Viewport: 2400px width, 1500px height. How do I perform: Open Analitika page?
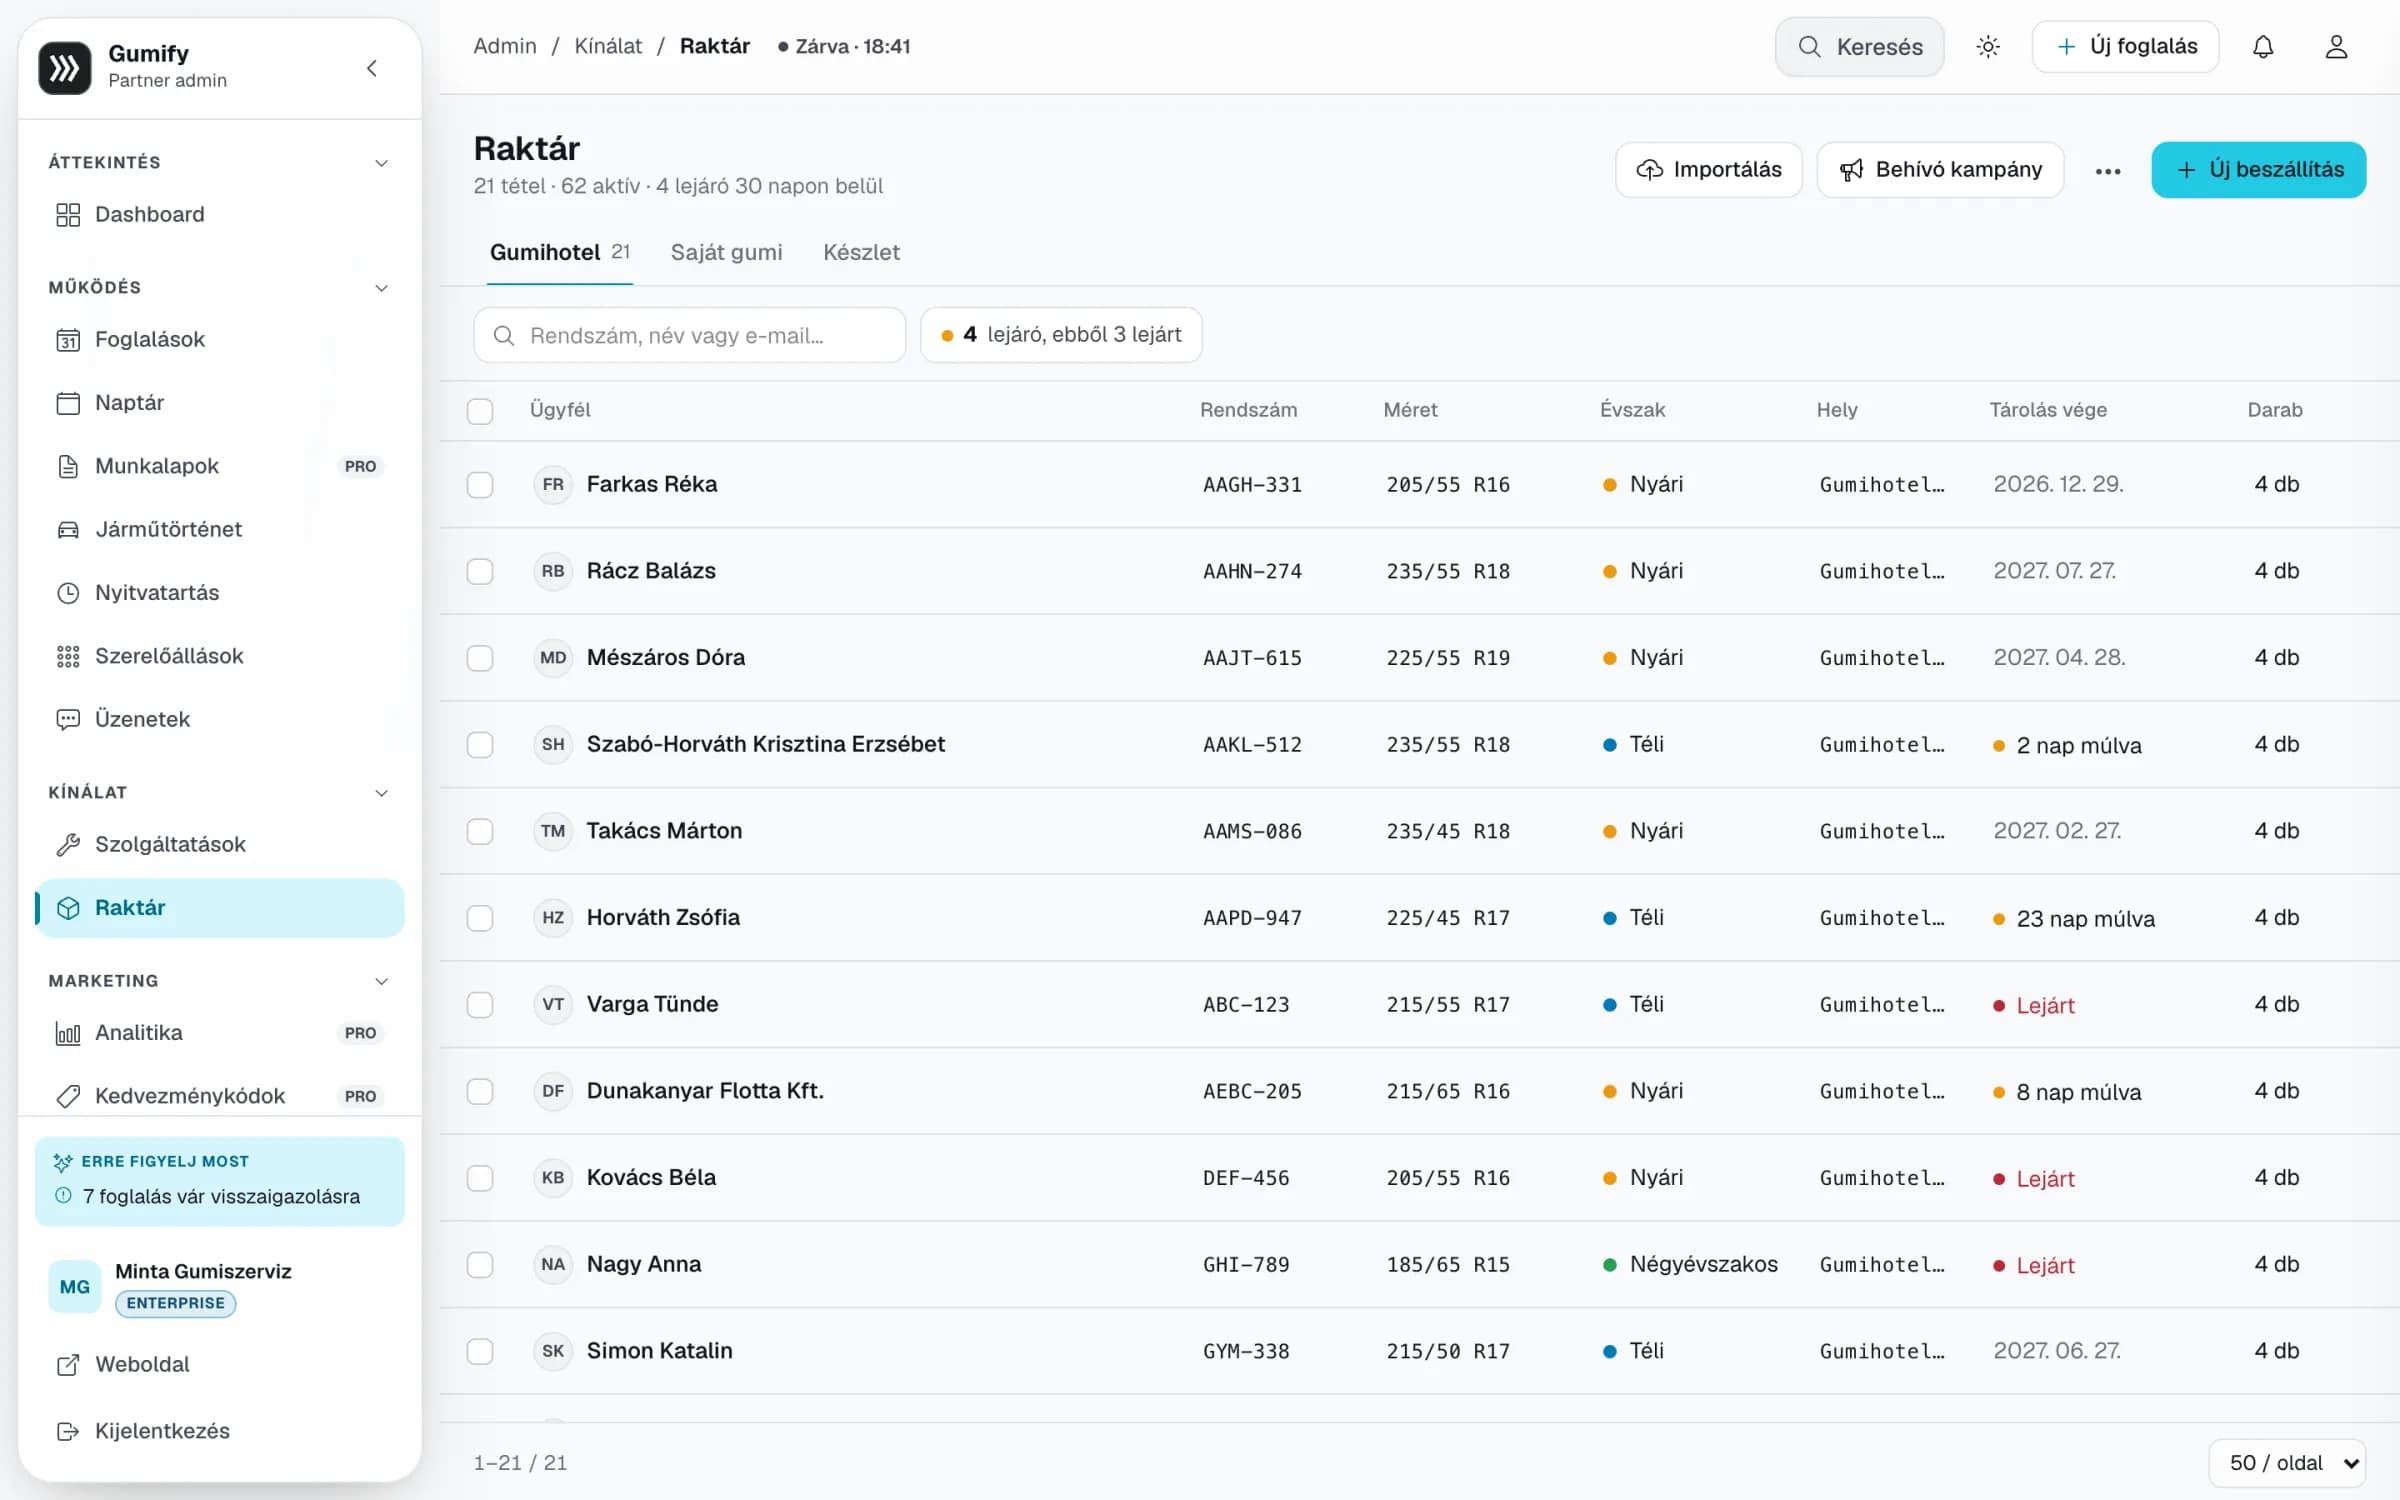220,1033
